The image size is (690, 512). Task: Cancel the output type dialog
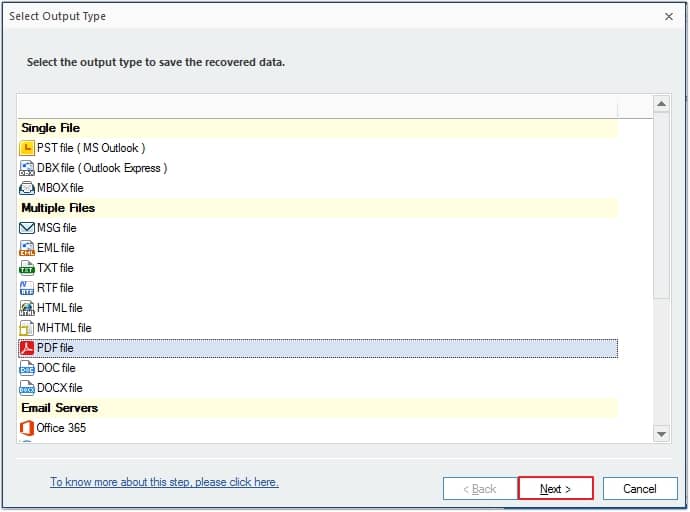point(640,489)
